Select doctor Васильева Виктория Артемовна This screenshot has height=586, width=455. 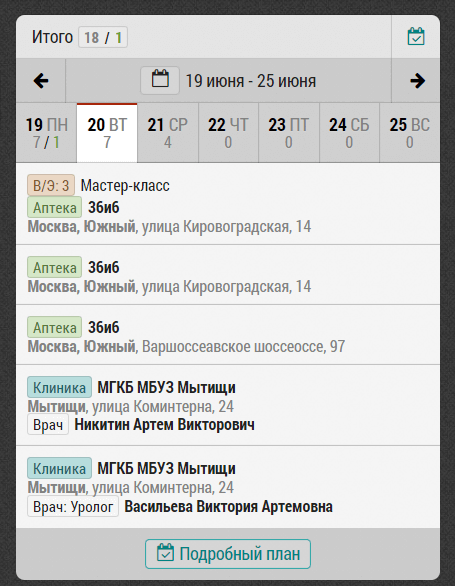pos(228,507)
